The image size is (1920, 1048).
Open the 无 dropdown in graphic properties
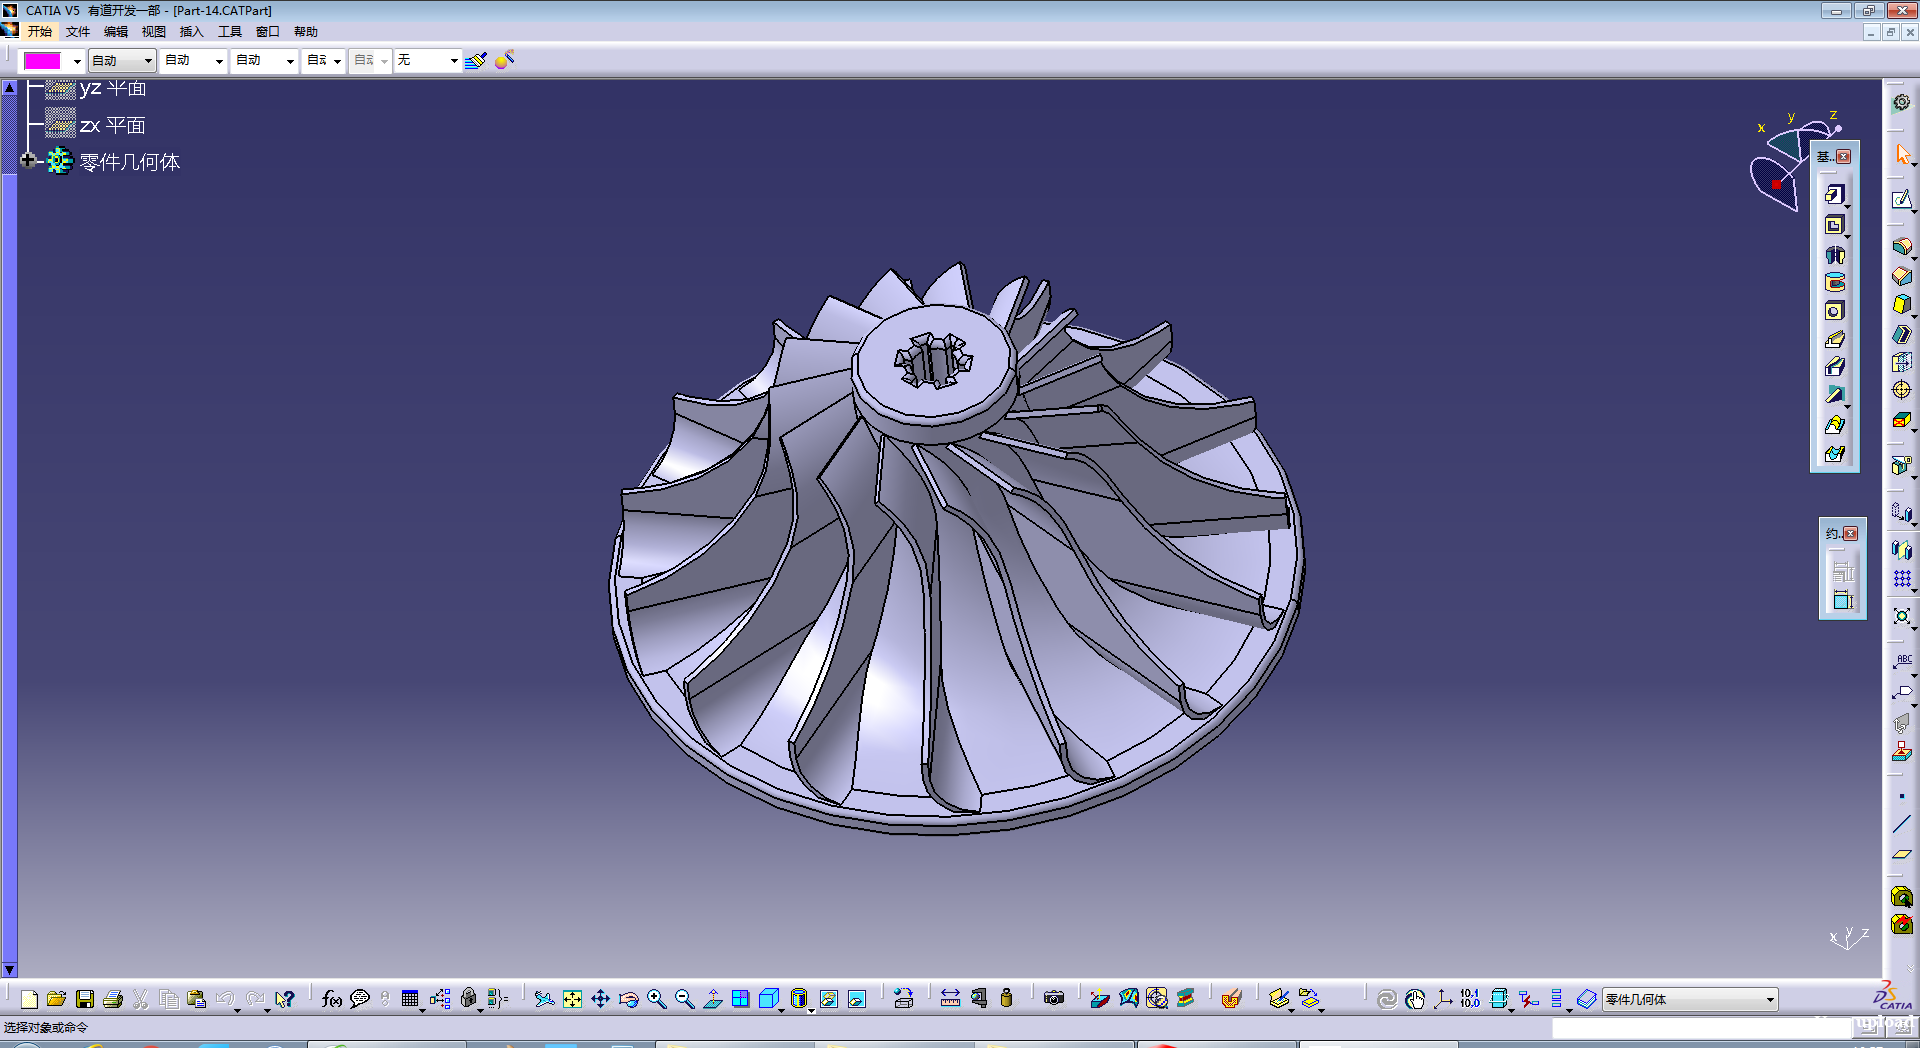pyautogui.click(x=453, y=61)
